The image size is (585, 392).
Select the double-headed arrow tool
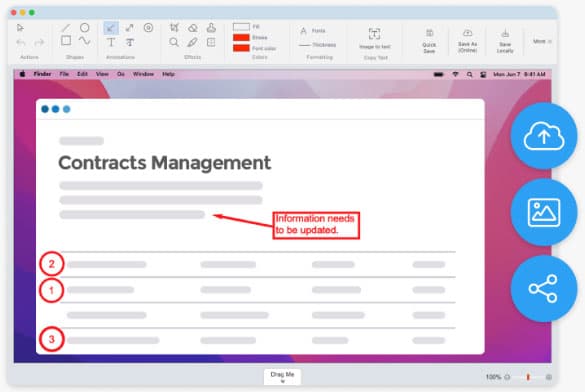(x=129, y=28)
